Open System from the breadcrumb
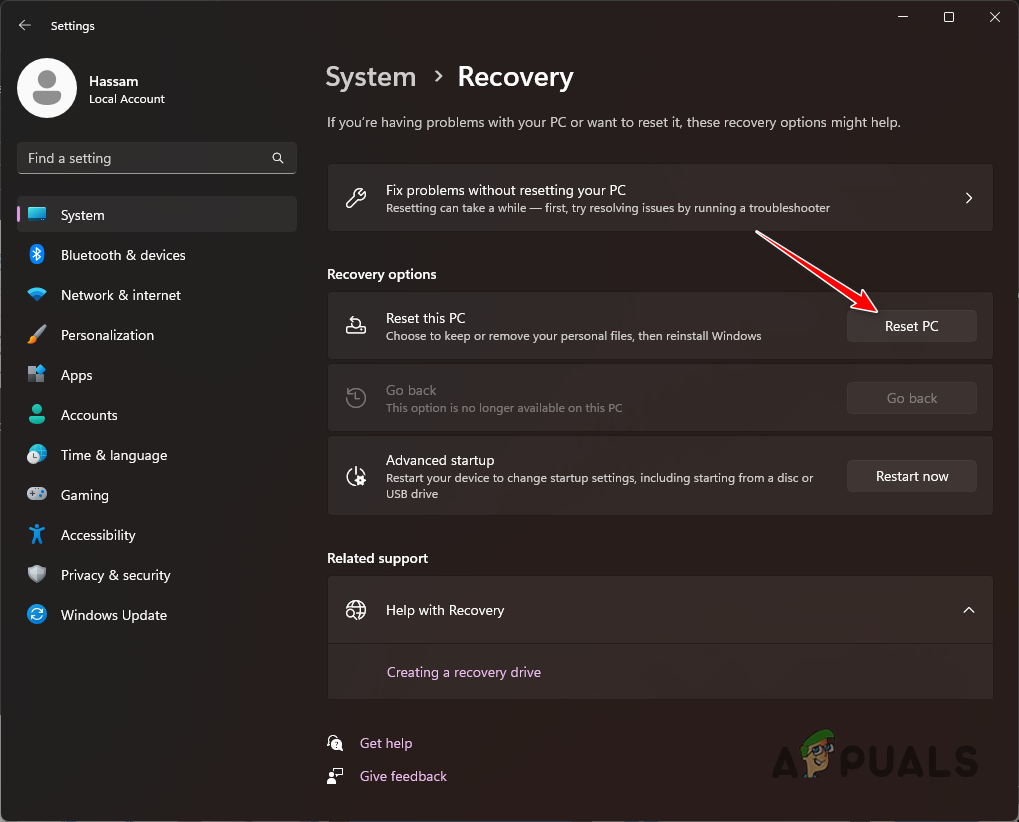Image resolution: width=1019 pixels, height=822 pixels. (370, 77)
